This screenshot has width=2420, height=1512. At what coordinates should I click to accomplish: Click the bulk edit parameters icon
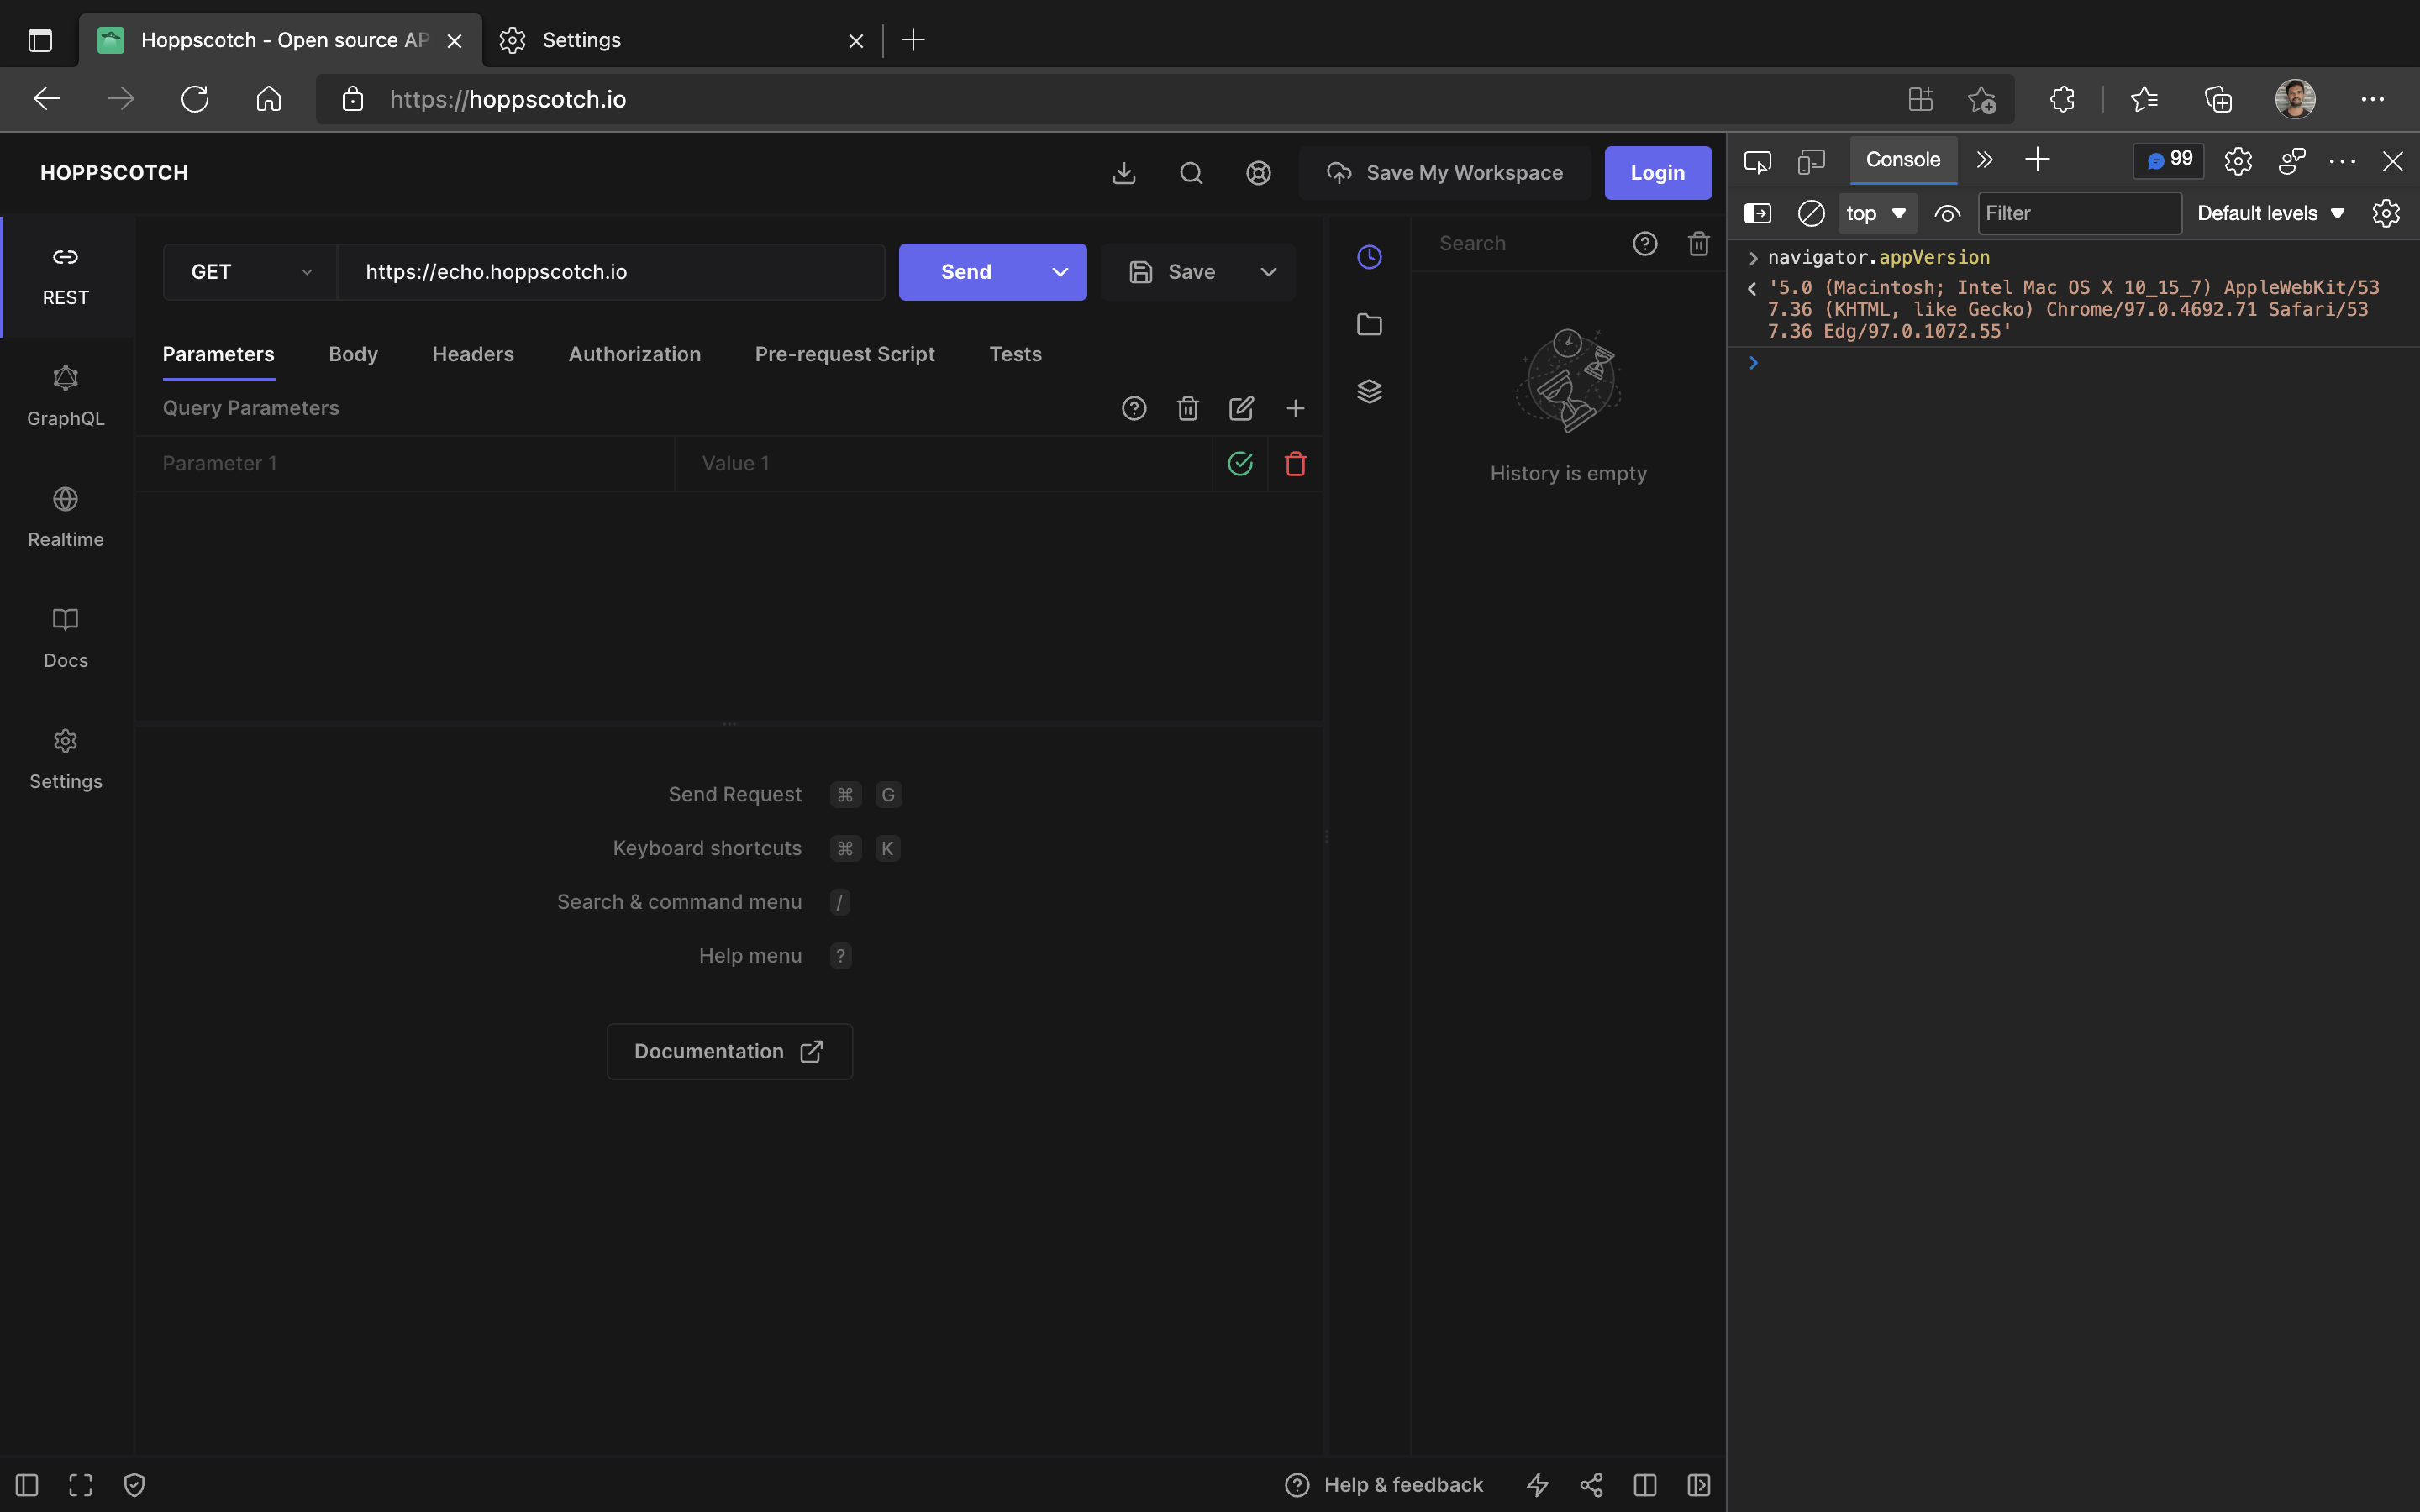tap(1241, 408)
